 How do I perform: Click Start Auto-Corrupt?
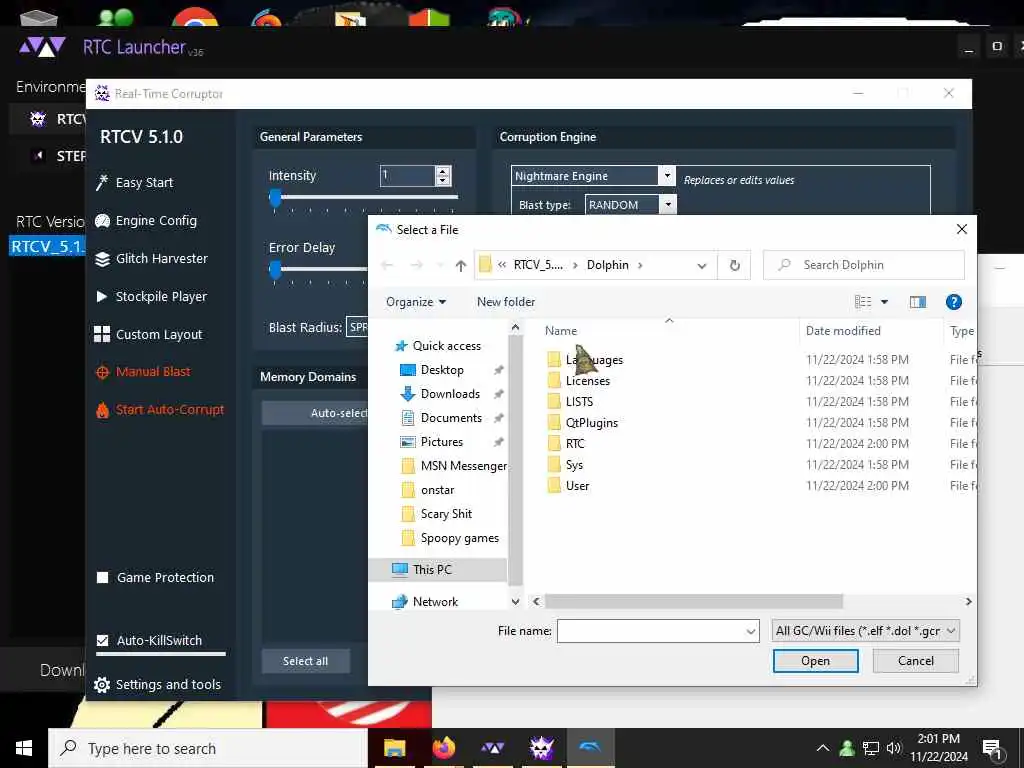170,409
